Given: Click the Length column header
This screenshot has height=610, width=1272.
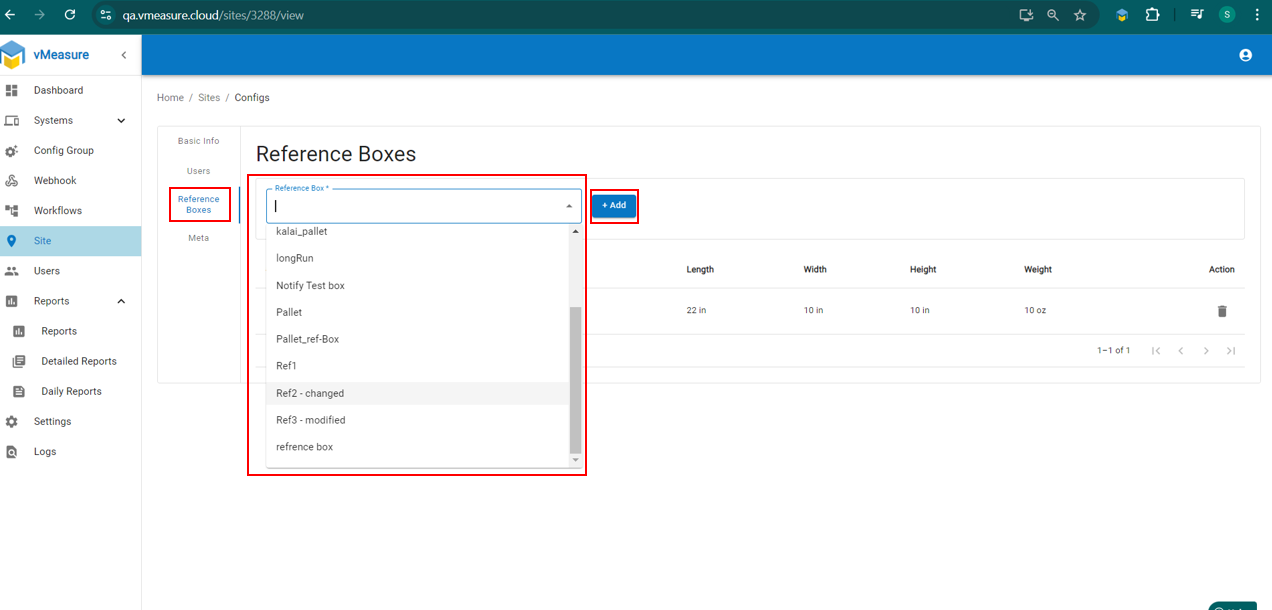Looking at the screenshot, I should pos(700,270).
